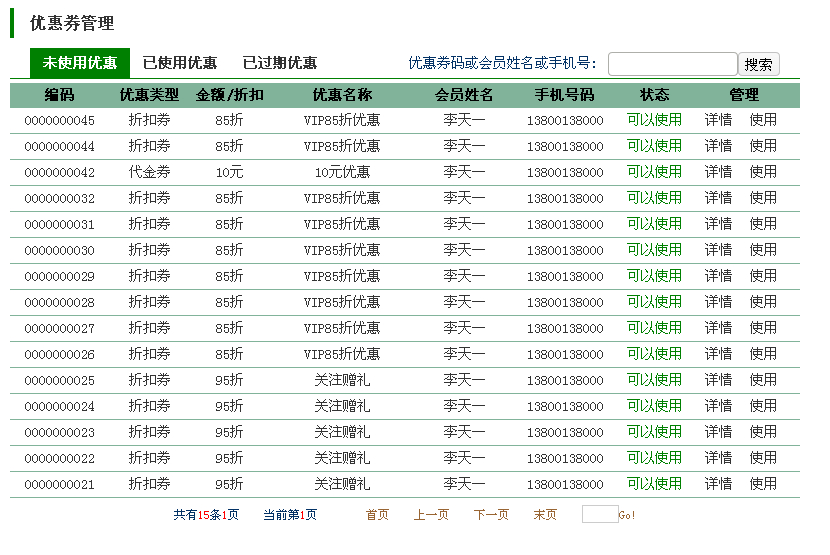Select the 共有15条1页 summary text
Screen dimensions: 830x555
206,515
